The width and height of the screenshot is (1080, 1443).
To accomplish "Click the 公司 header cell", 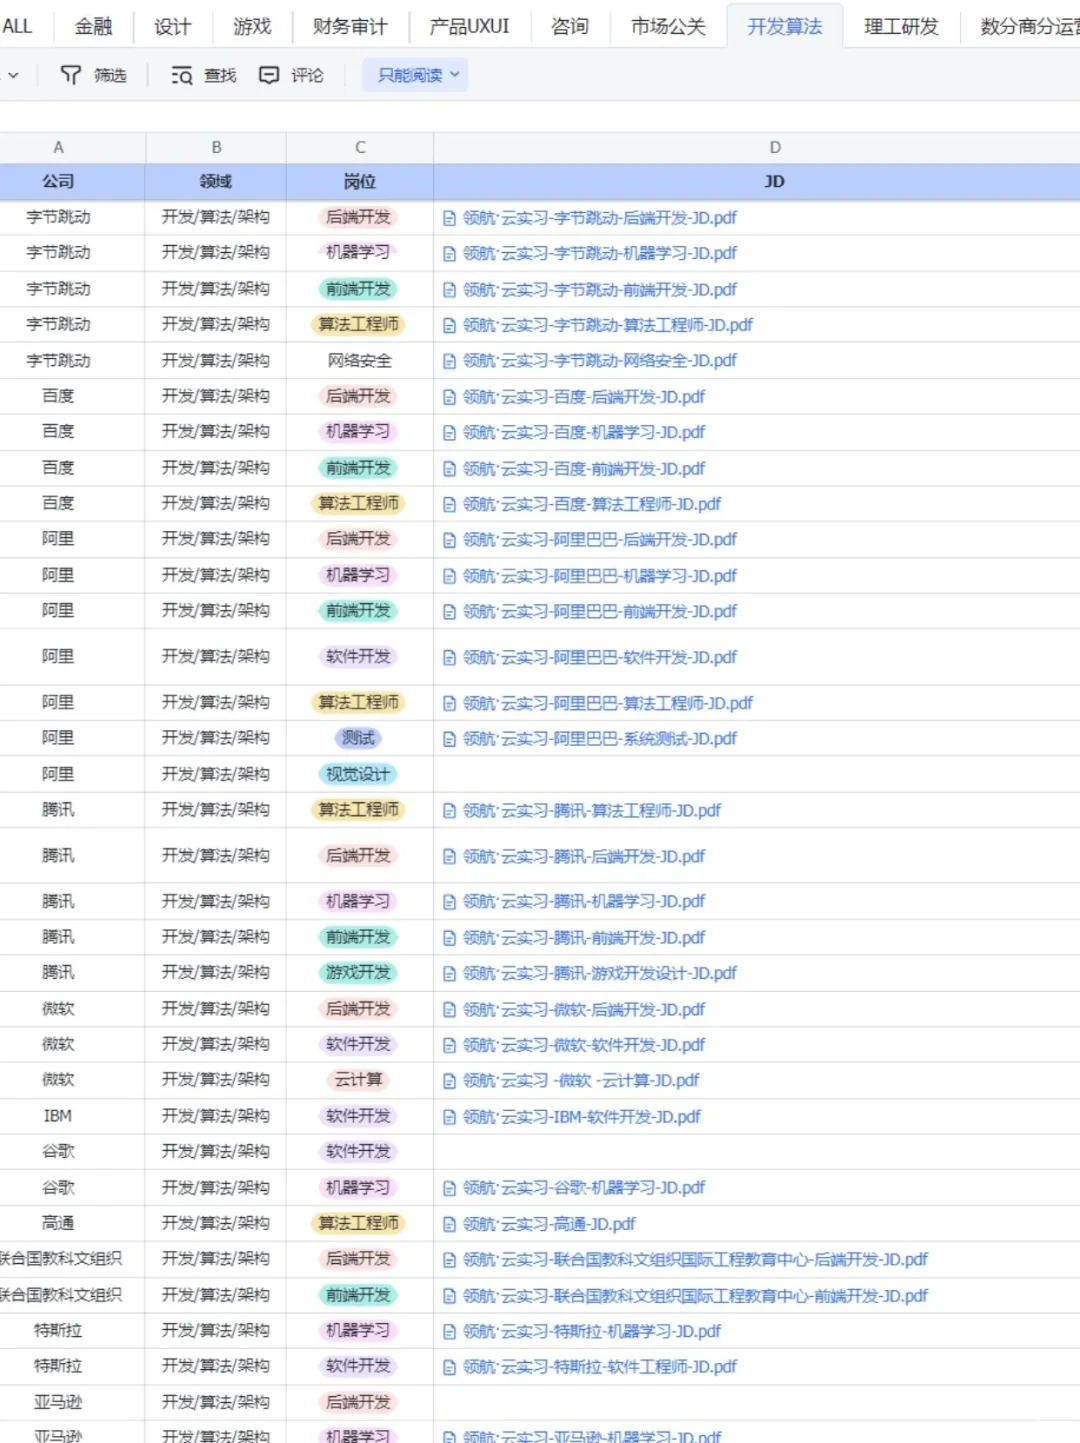I will [x=59, y=181].
